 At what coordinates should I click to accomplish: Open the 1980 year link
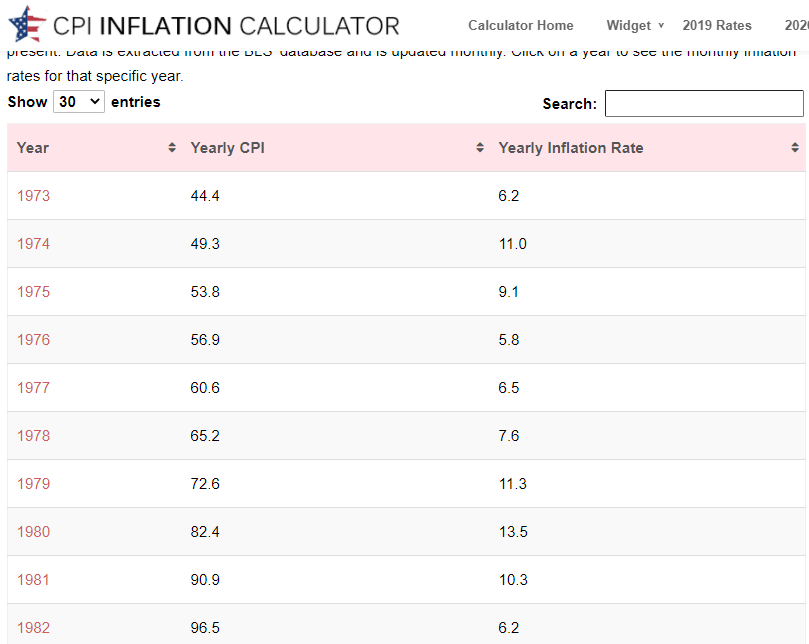33,532
